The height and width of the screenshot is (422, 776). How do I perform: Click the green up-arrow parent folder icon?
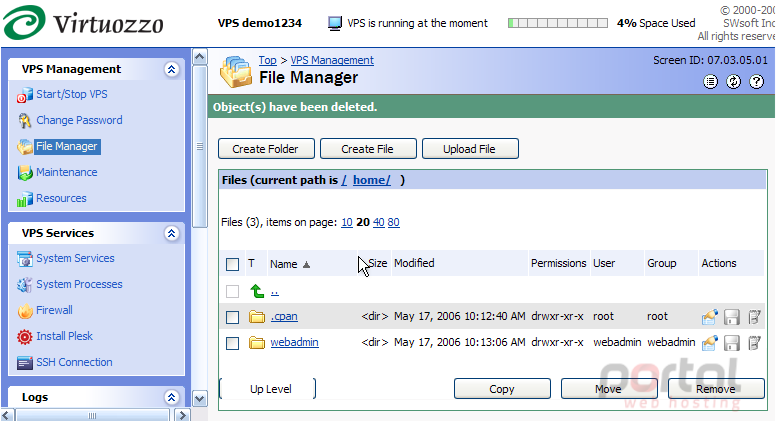click(257, 291)
